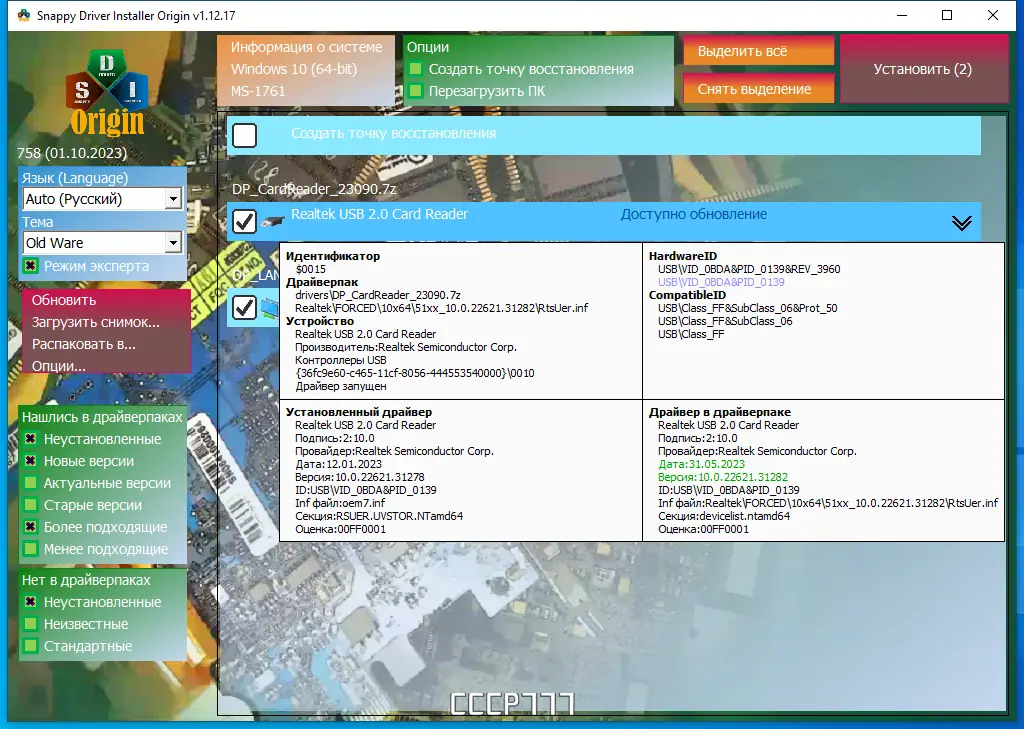
Task: Enable 'Менее подходящие' filter
Action: pyautogui.click(x=30, y=549)
